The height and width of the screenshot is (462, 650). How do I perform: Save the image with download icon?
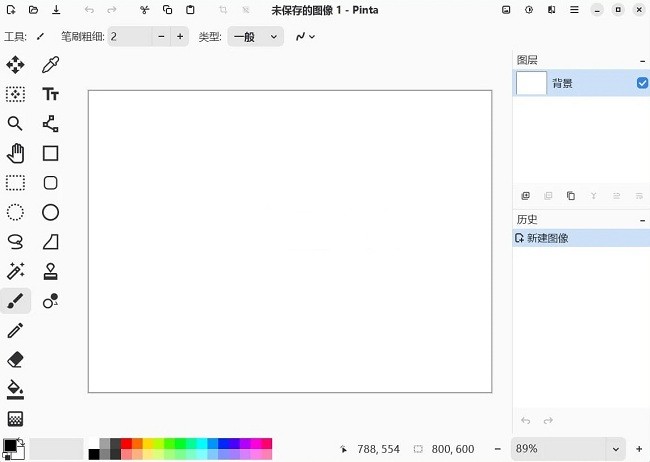[56, 10]
